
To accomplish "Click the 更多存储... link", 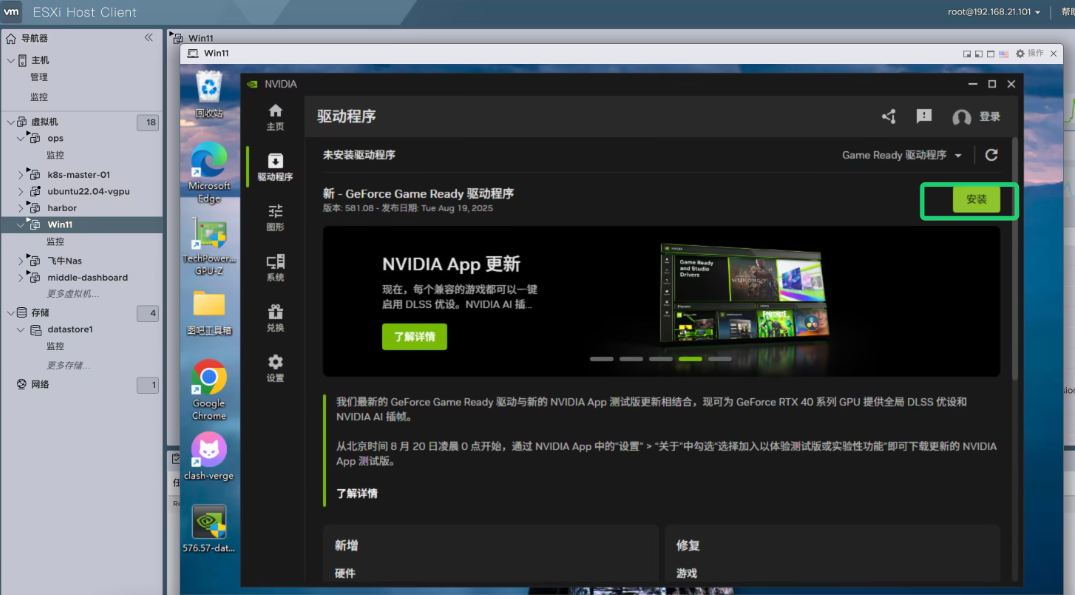I will click(x=69, y=365).
